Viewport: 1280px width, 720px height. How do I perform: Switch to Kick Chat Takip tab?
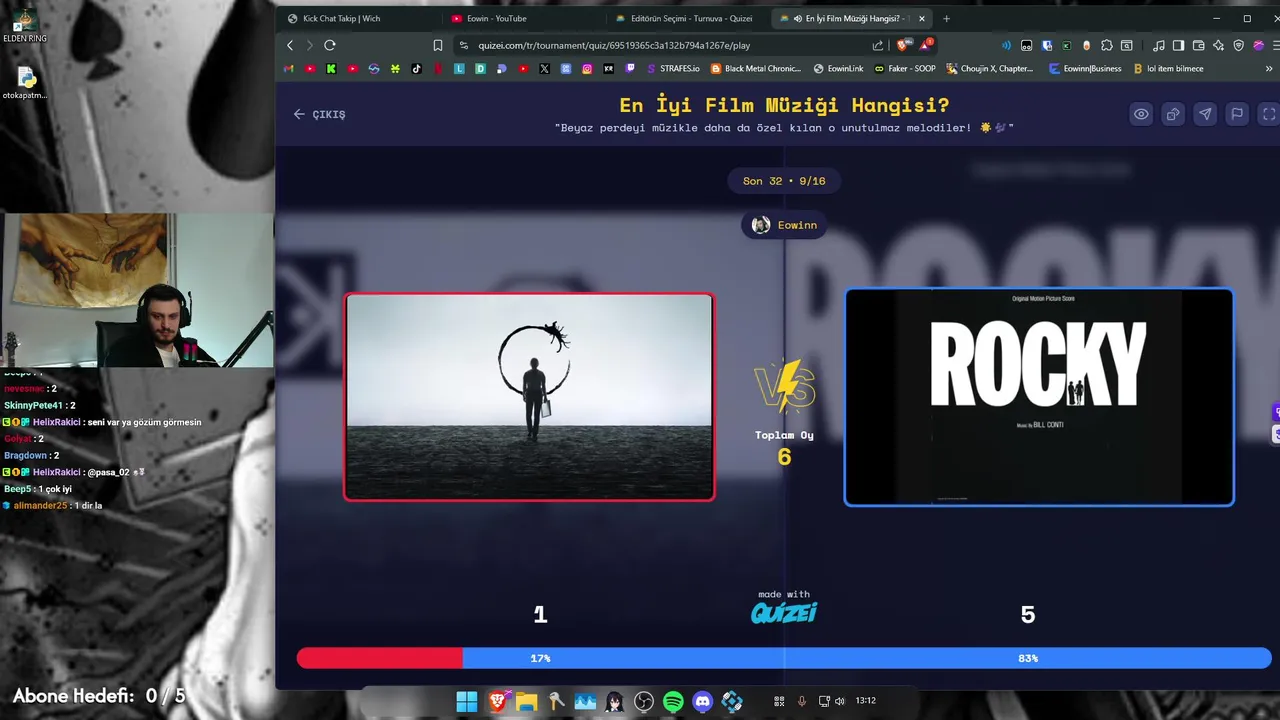[342, 18]
